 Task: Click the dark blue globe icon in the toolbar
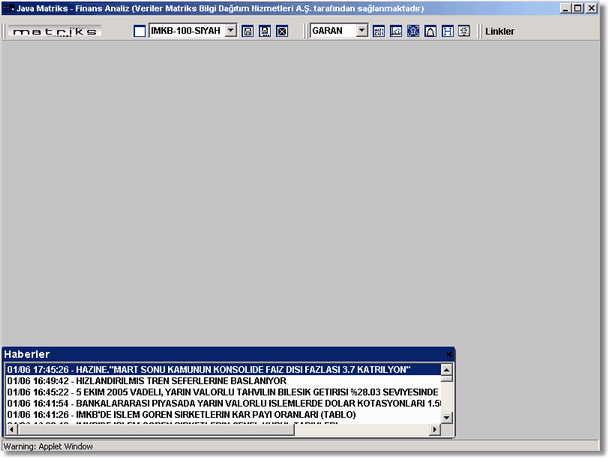[413, 31]
